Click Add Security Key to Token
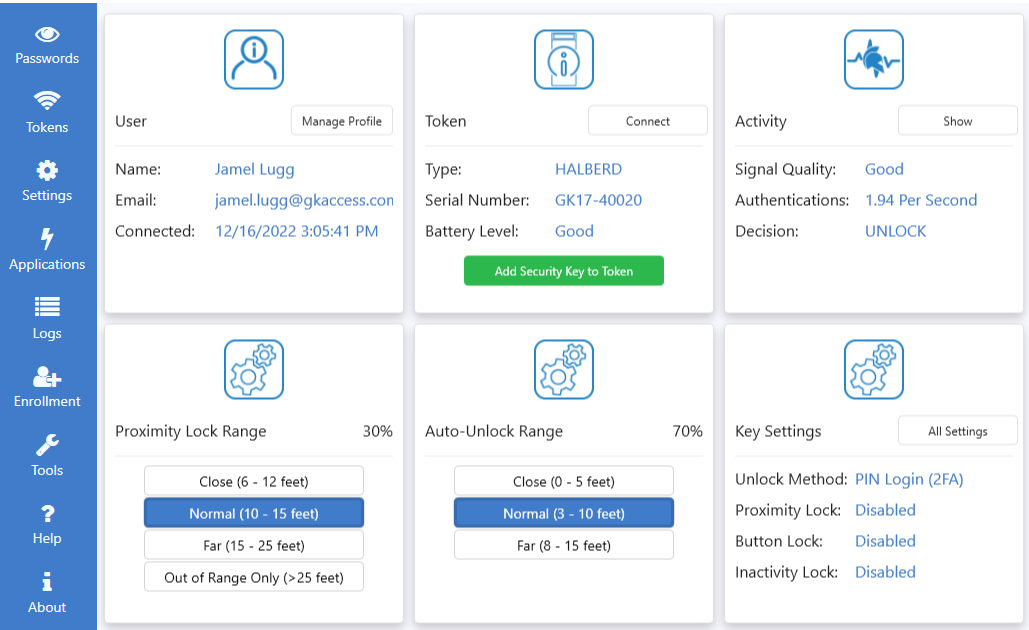 click(563, 270)
